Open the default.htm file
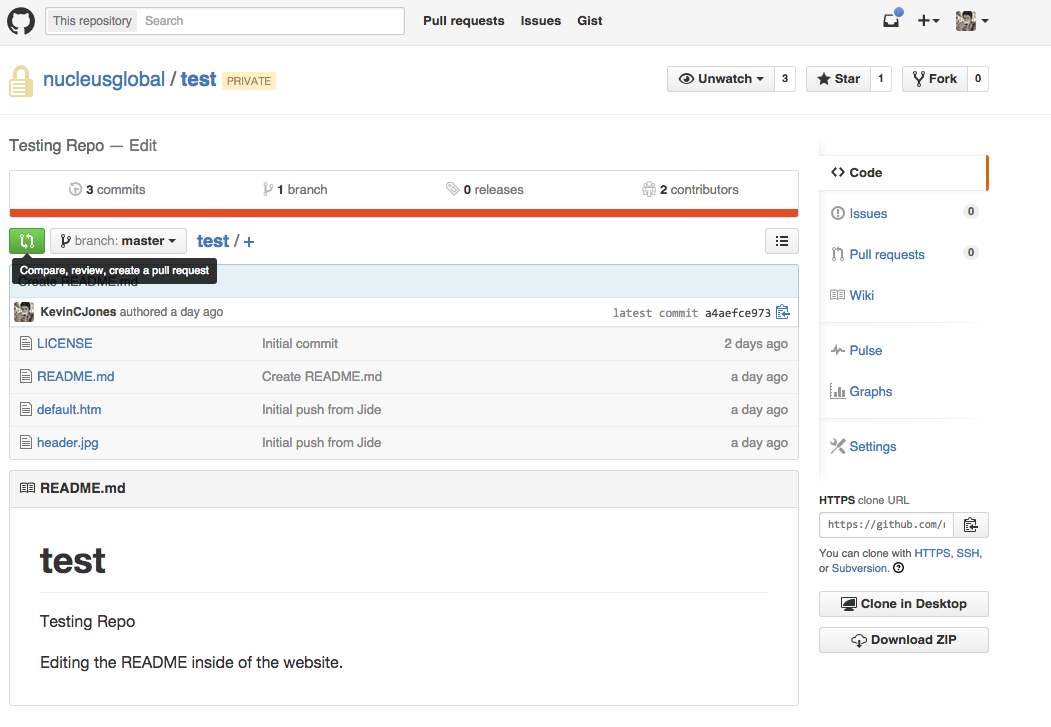The width and height of the screenshot is (1051, 727). pyautogui.click(x=69, y=409)
